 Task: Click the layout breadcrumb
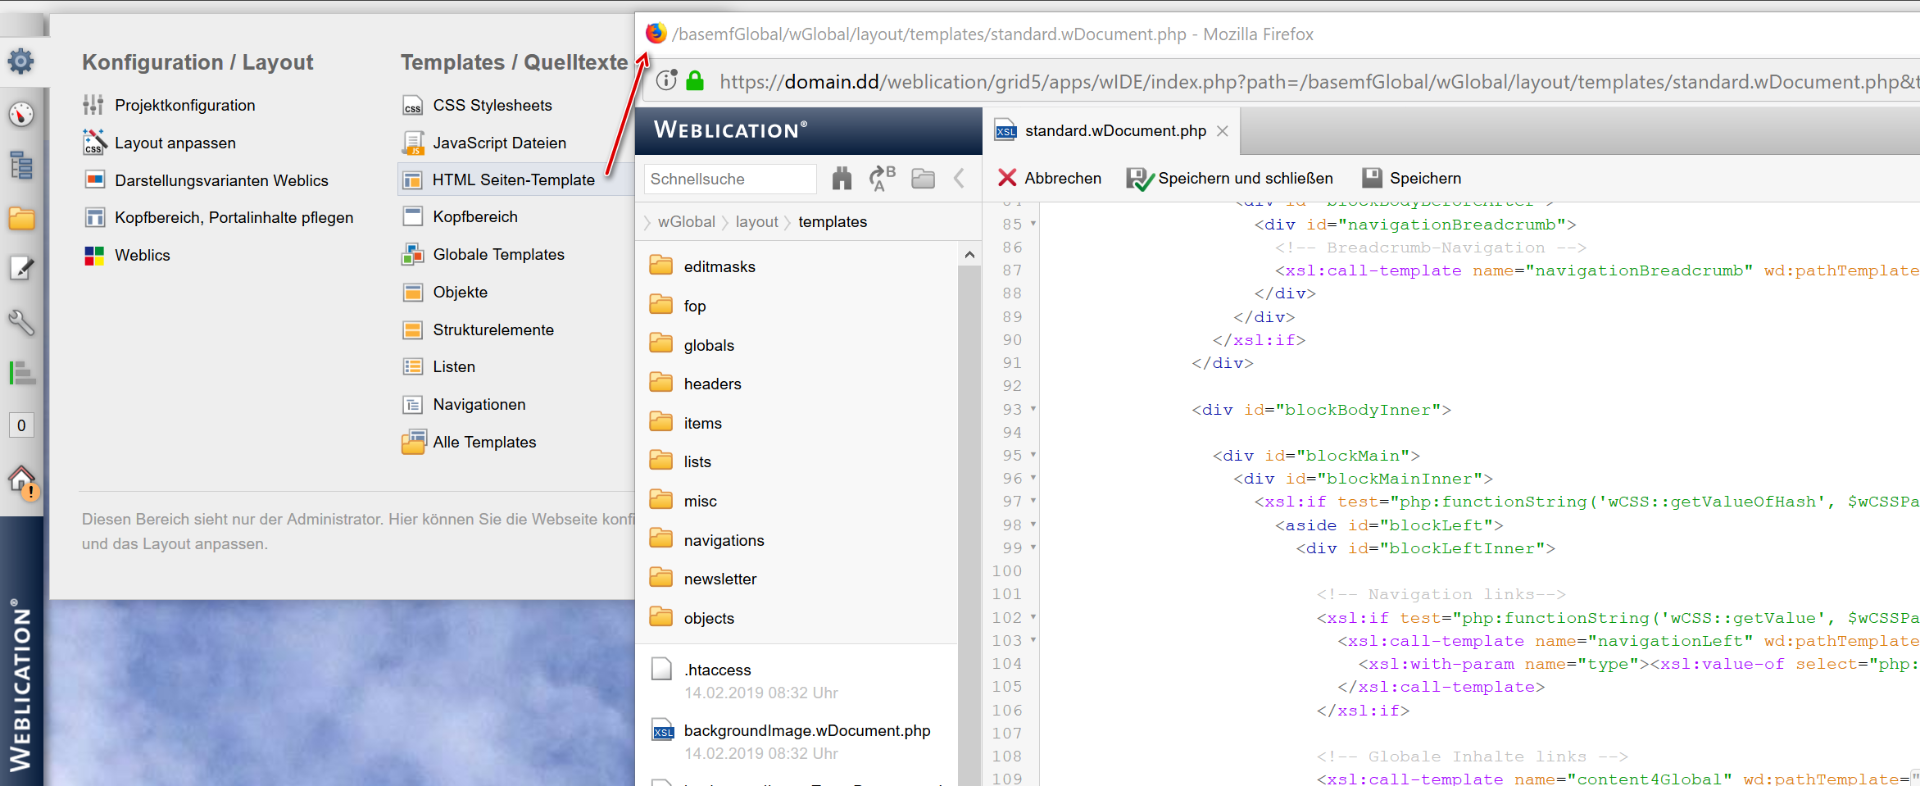tap(757, 222)
